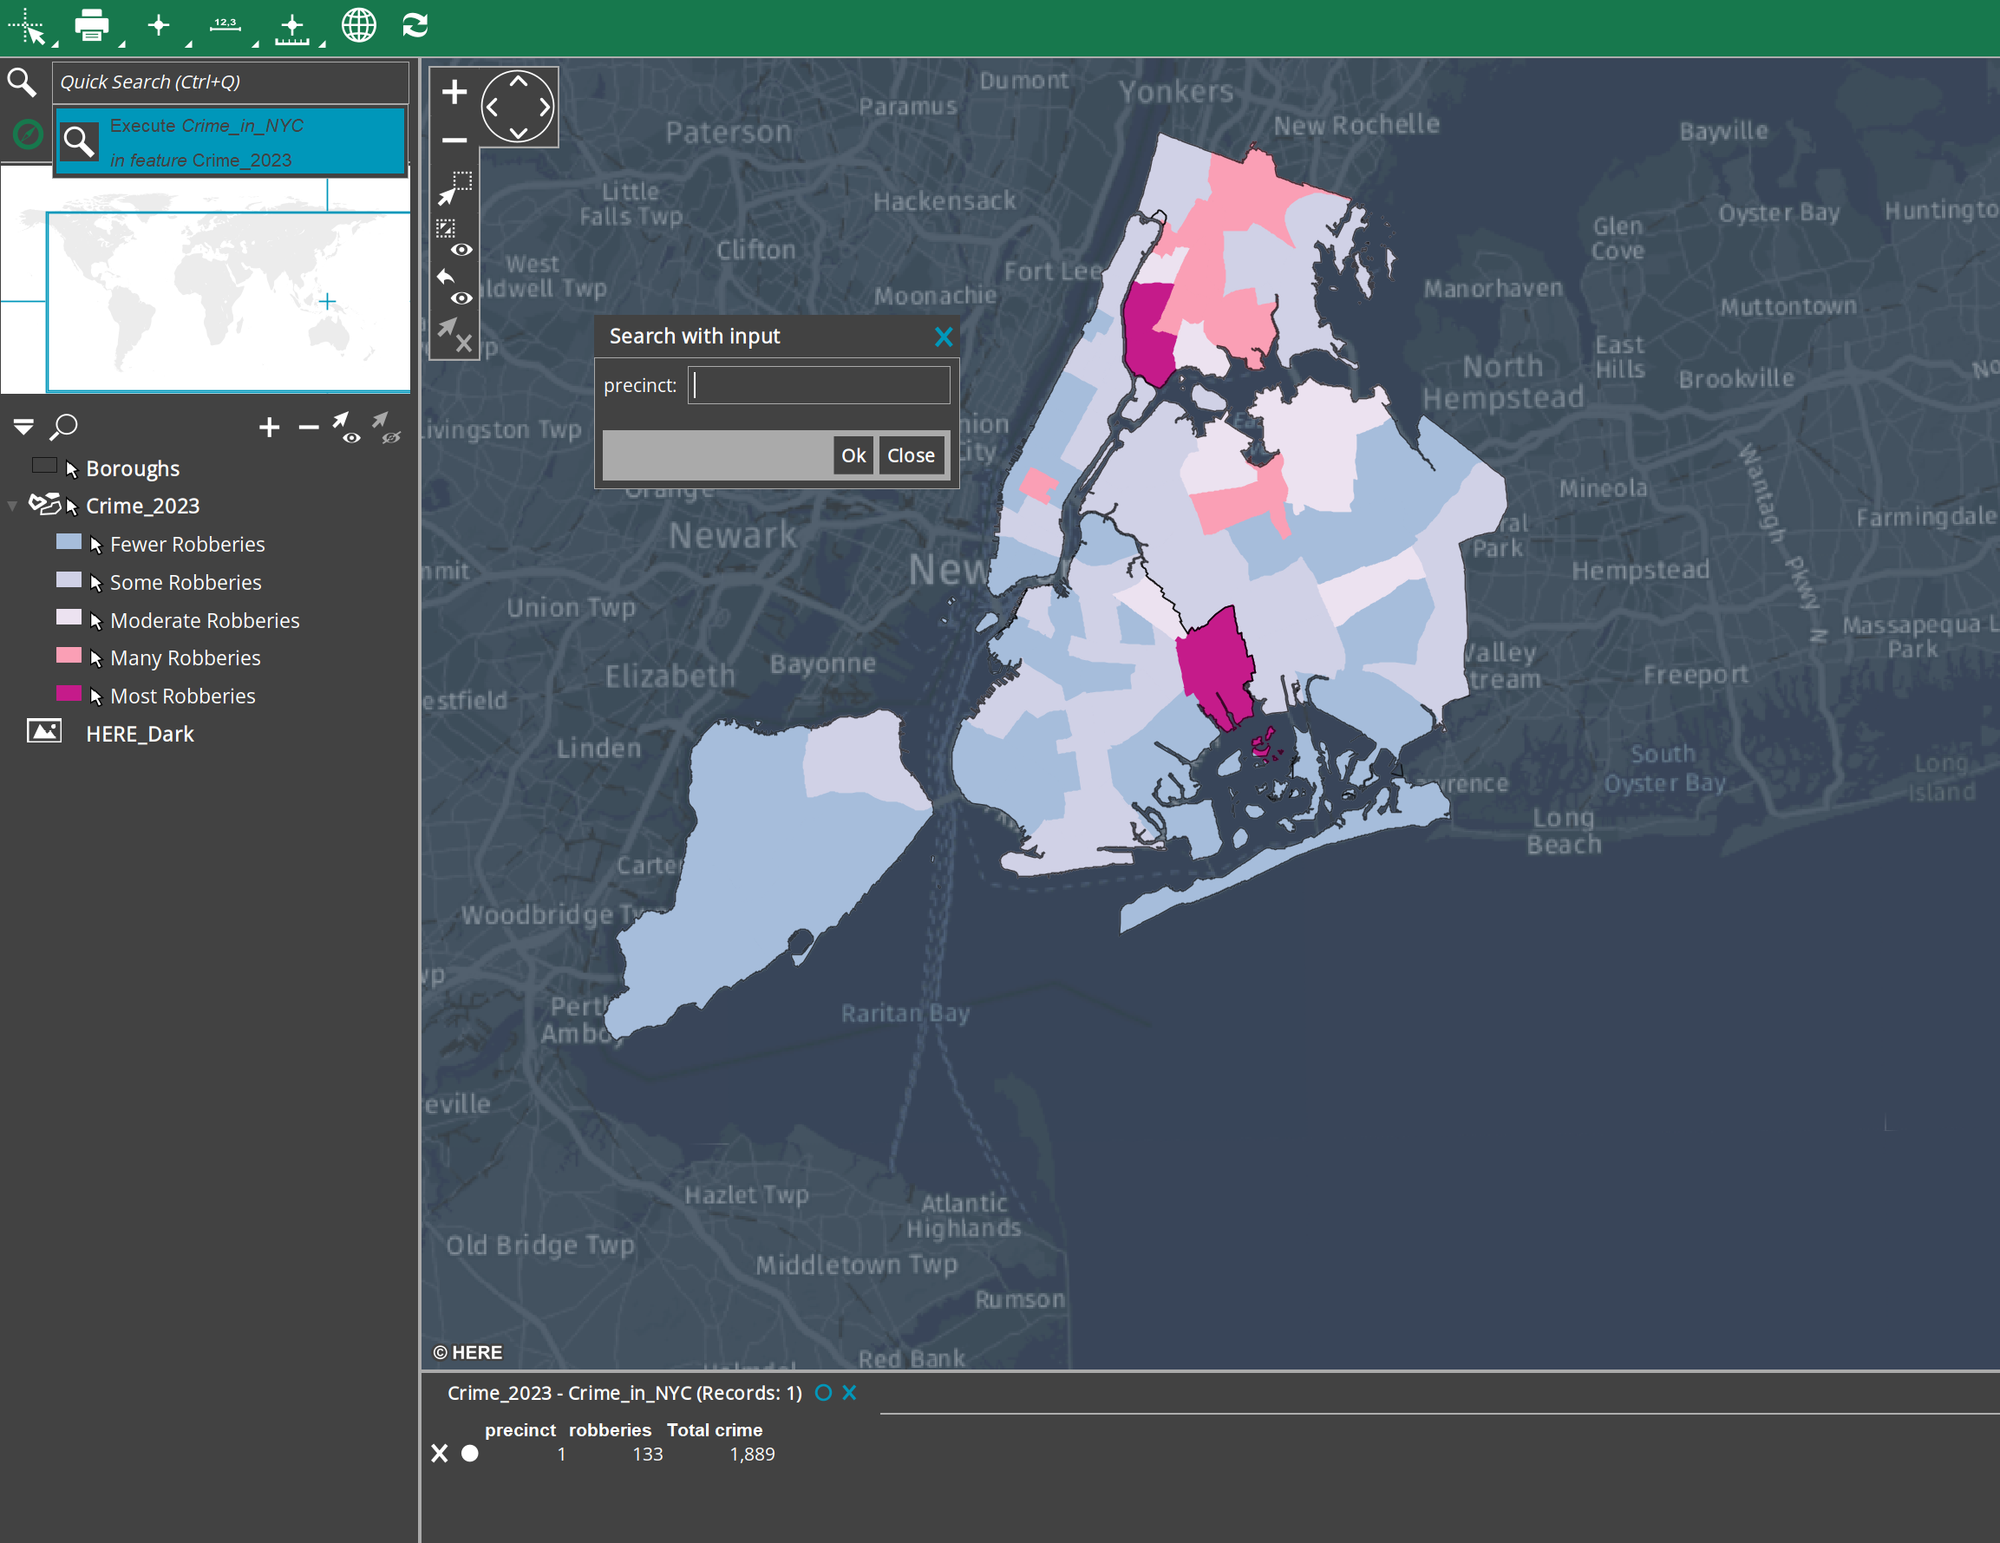Select the HERE_Dark legend entry
Image resolution: width=2000 pixels, height=1543 pixels.
tap(139, 734)
